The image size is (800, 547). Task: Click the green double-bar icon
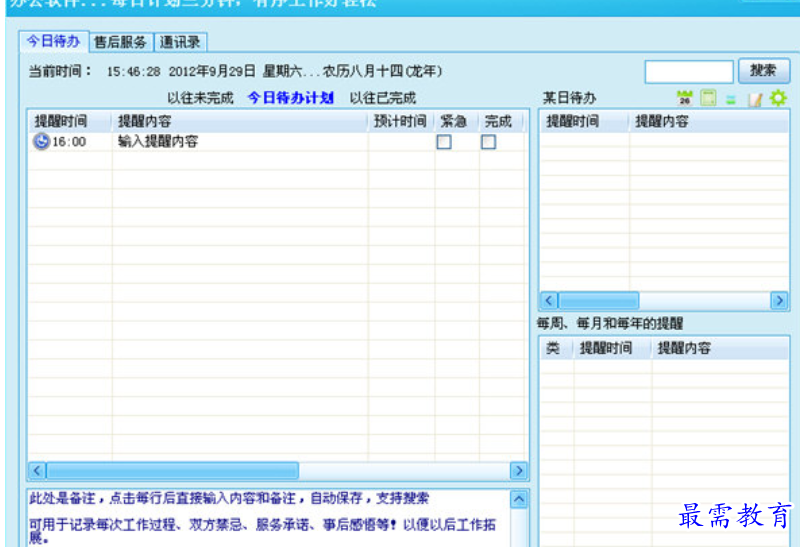coord(731,99)
